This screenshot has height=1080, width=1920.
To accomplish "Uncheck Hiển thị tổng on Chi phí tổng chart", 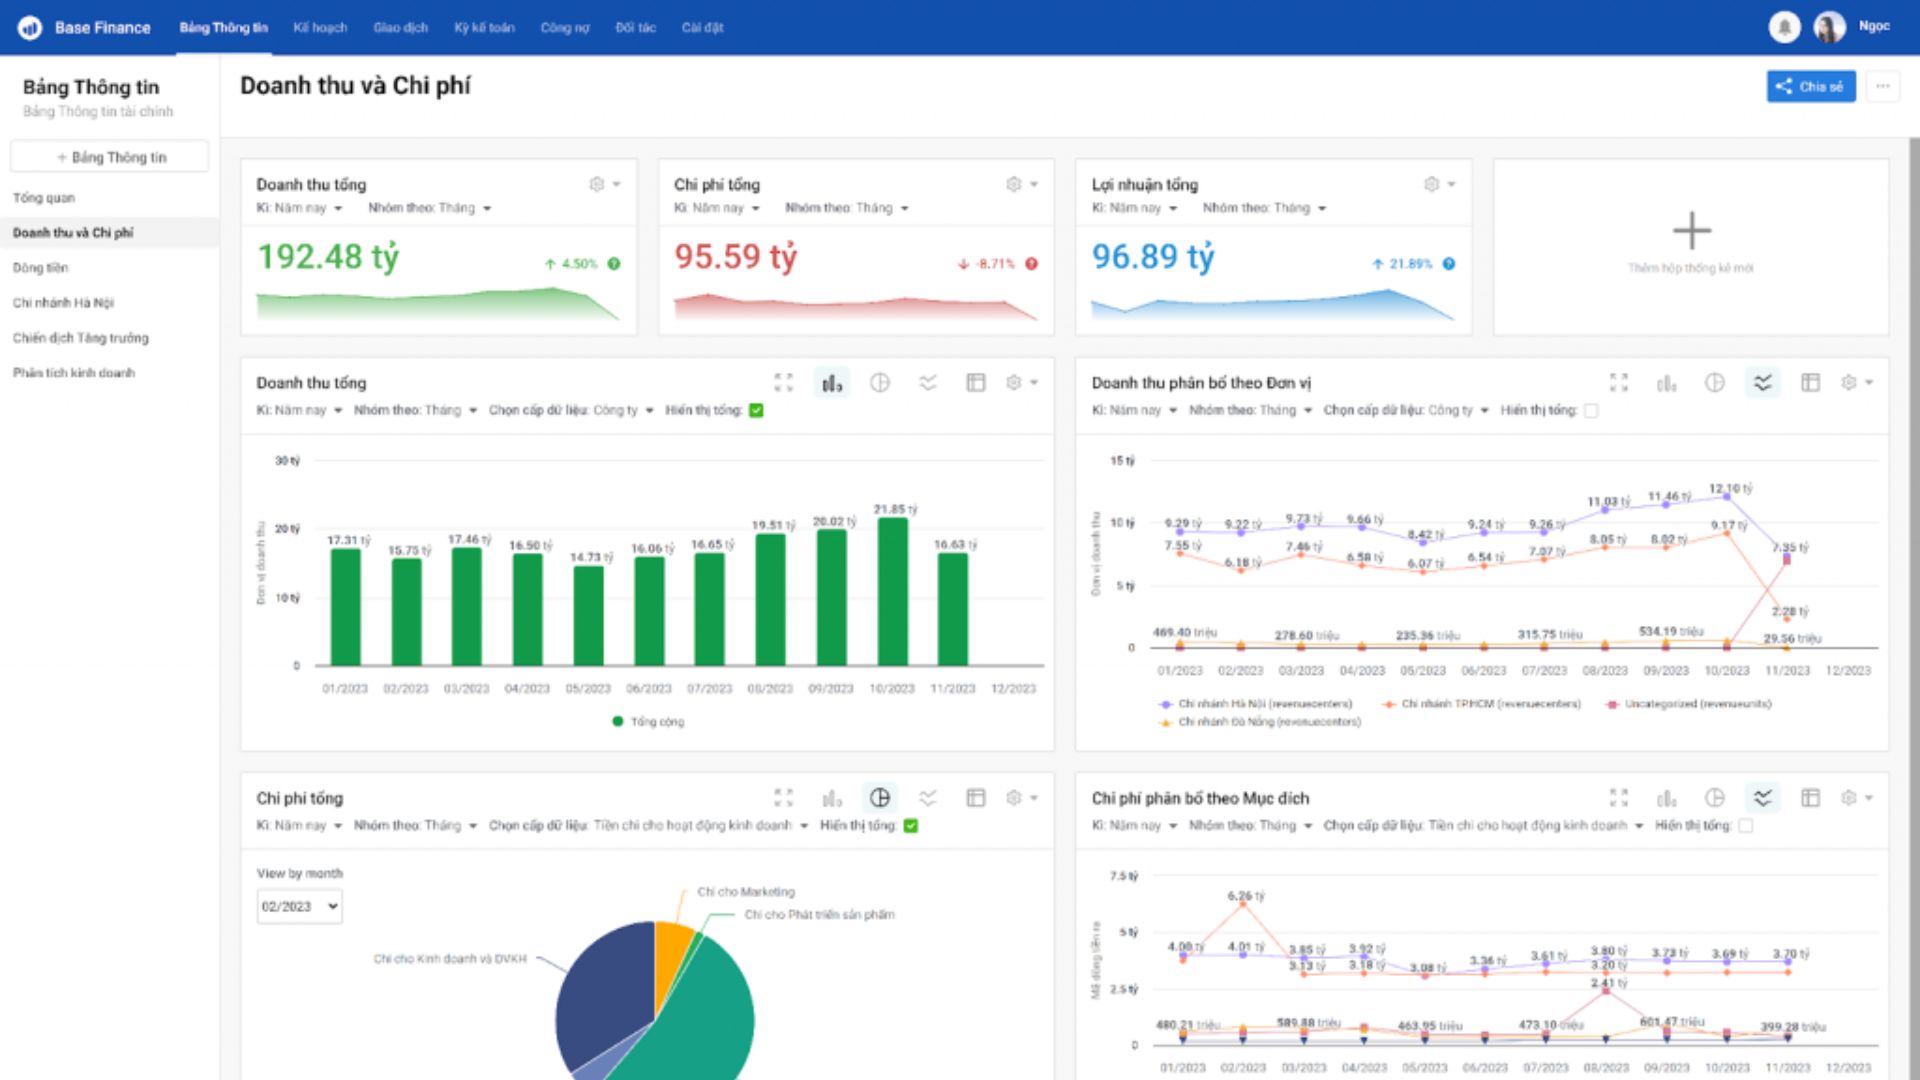I will [x=911, y=826].
